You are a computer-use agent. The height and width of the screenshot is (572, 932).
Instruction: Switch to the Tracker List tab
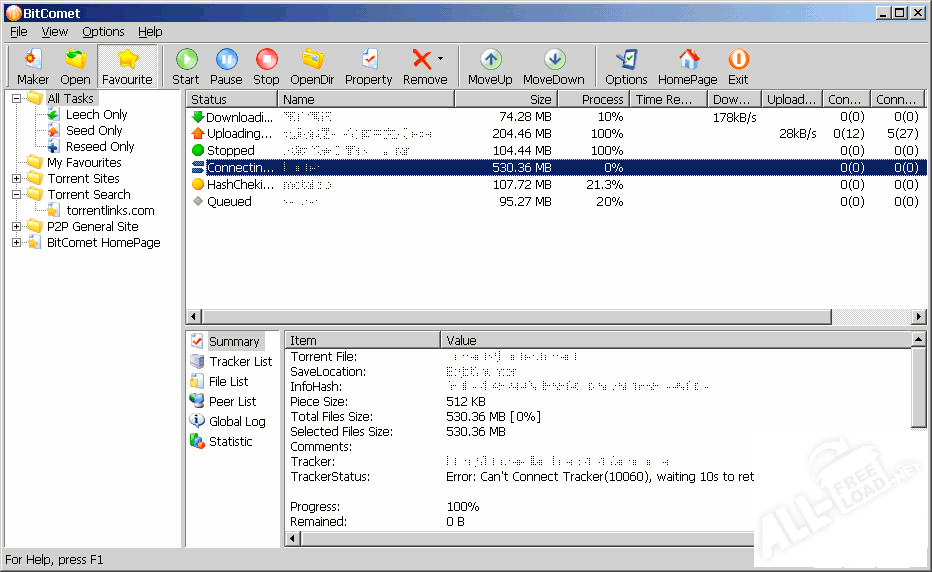[240, 361]
